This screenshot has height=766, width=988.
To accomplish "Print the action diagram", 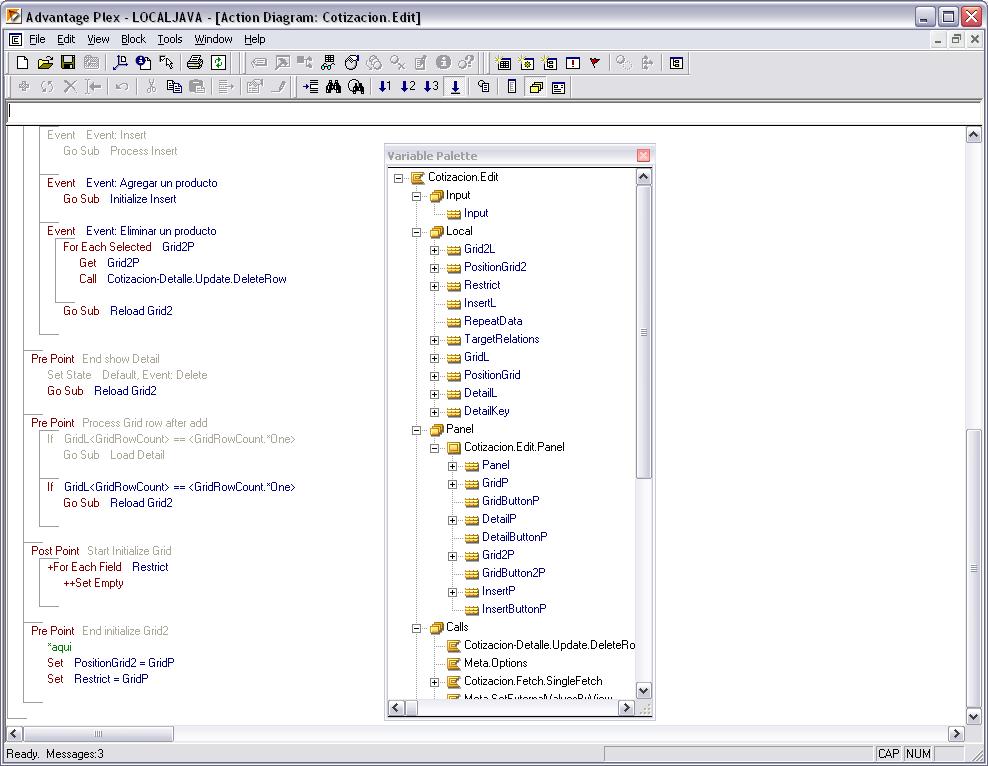I will [195, 62].
